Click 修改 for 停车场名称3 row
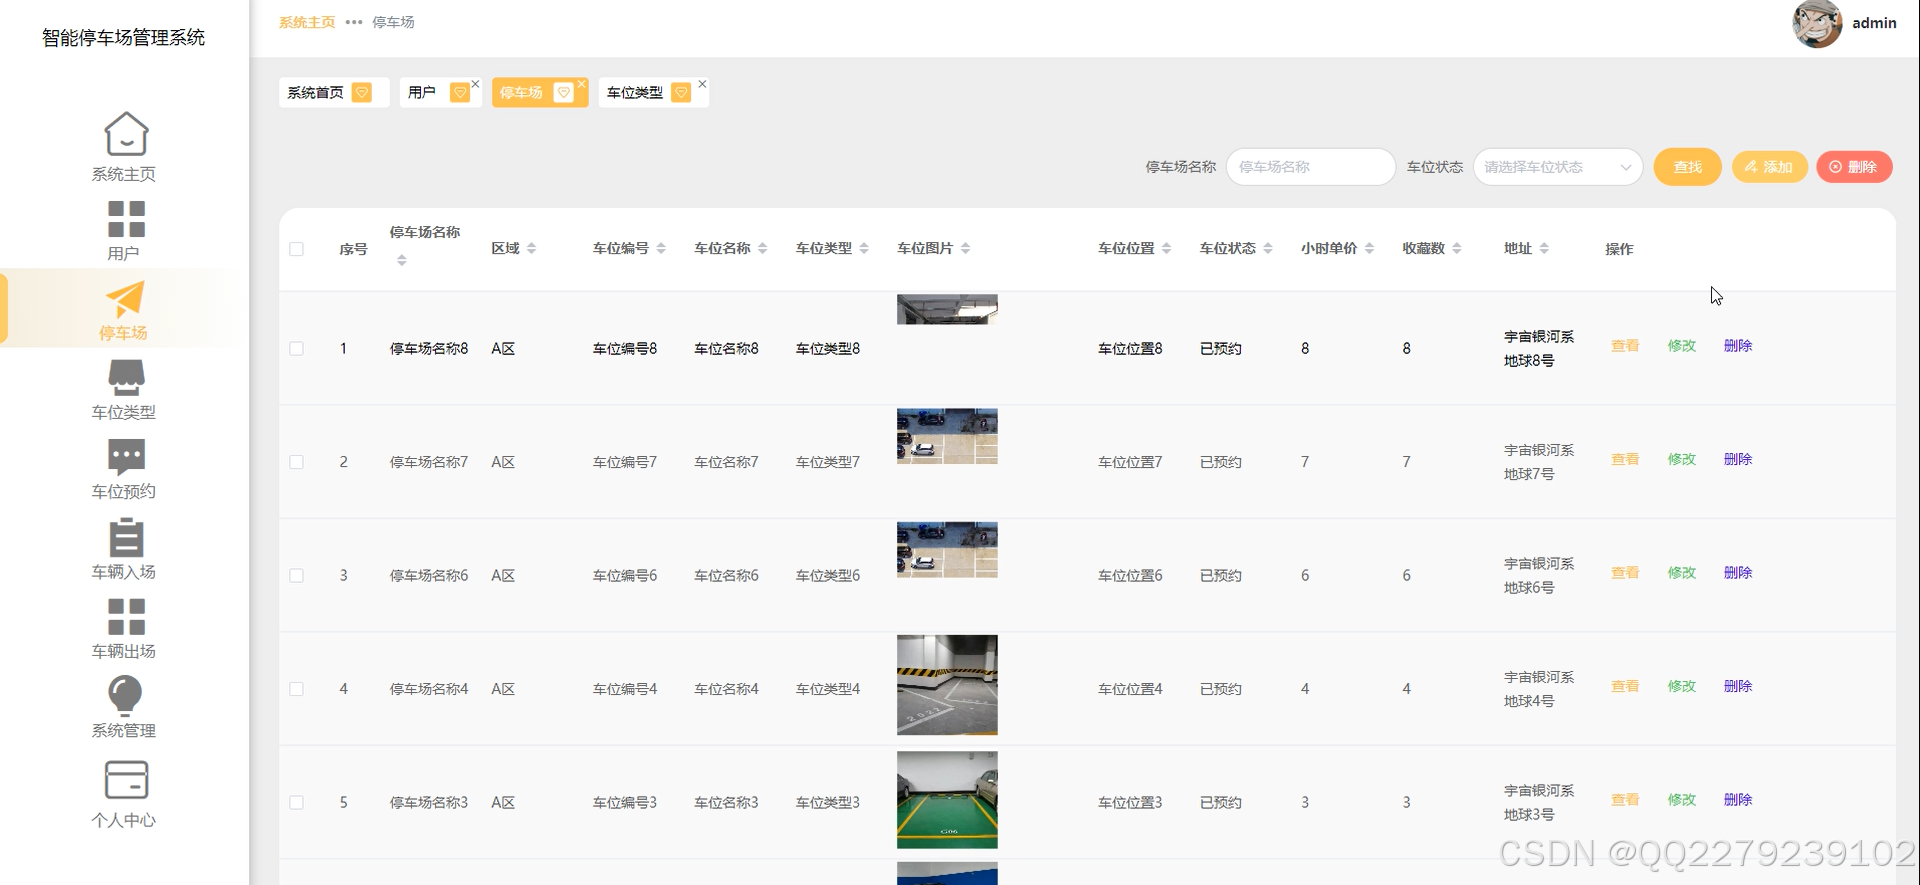Viewport: 1920px width, 885px height. click(1682, 800)
